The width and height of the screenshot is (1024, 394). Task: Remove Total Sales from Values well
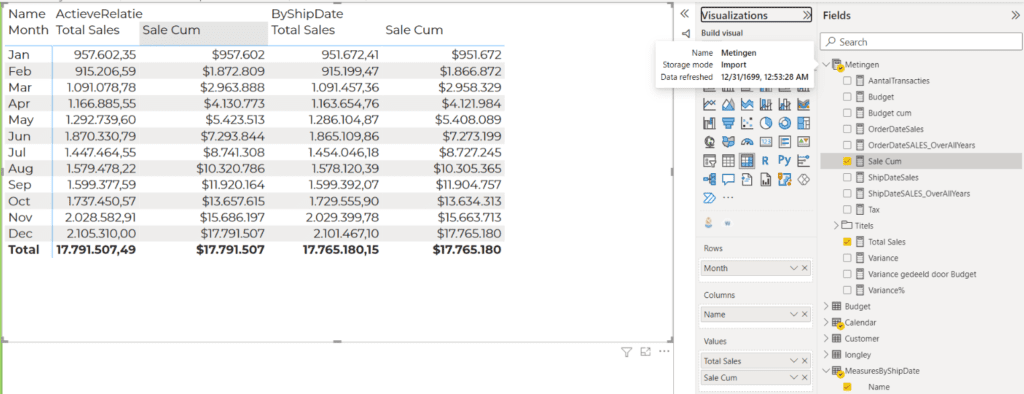click(x=805, y=361)
